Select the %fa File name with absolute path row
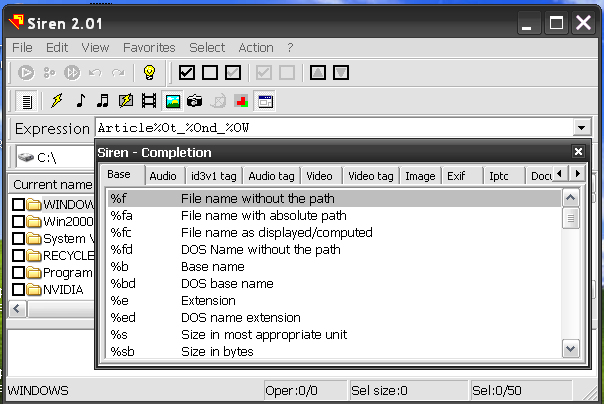 click(334, 216)
